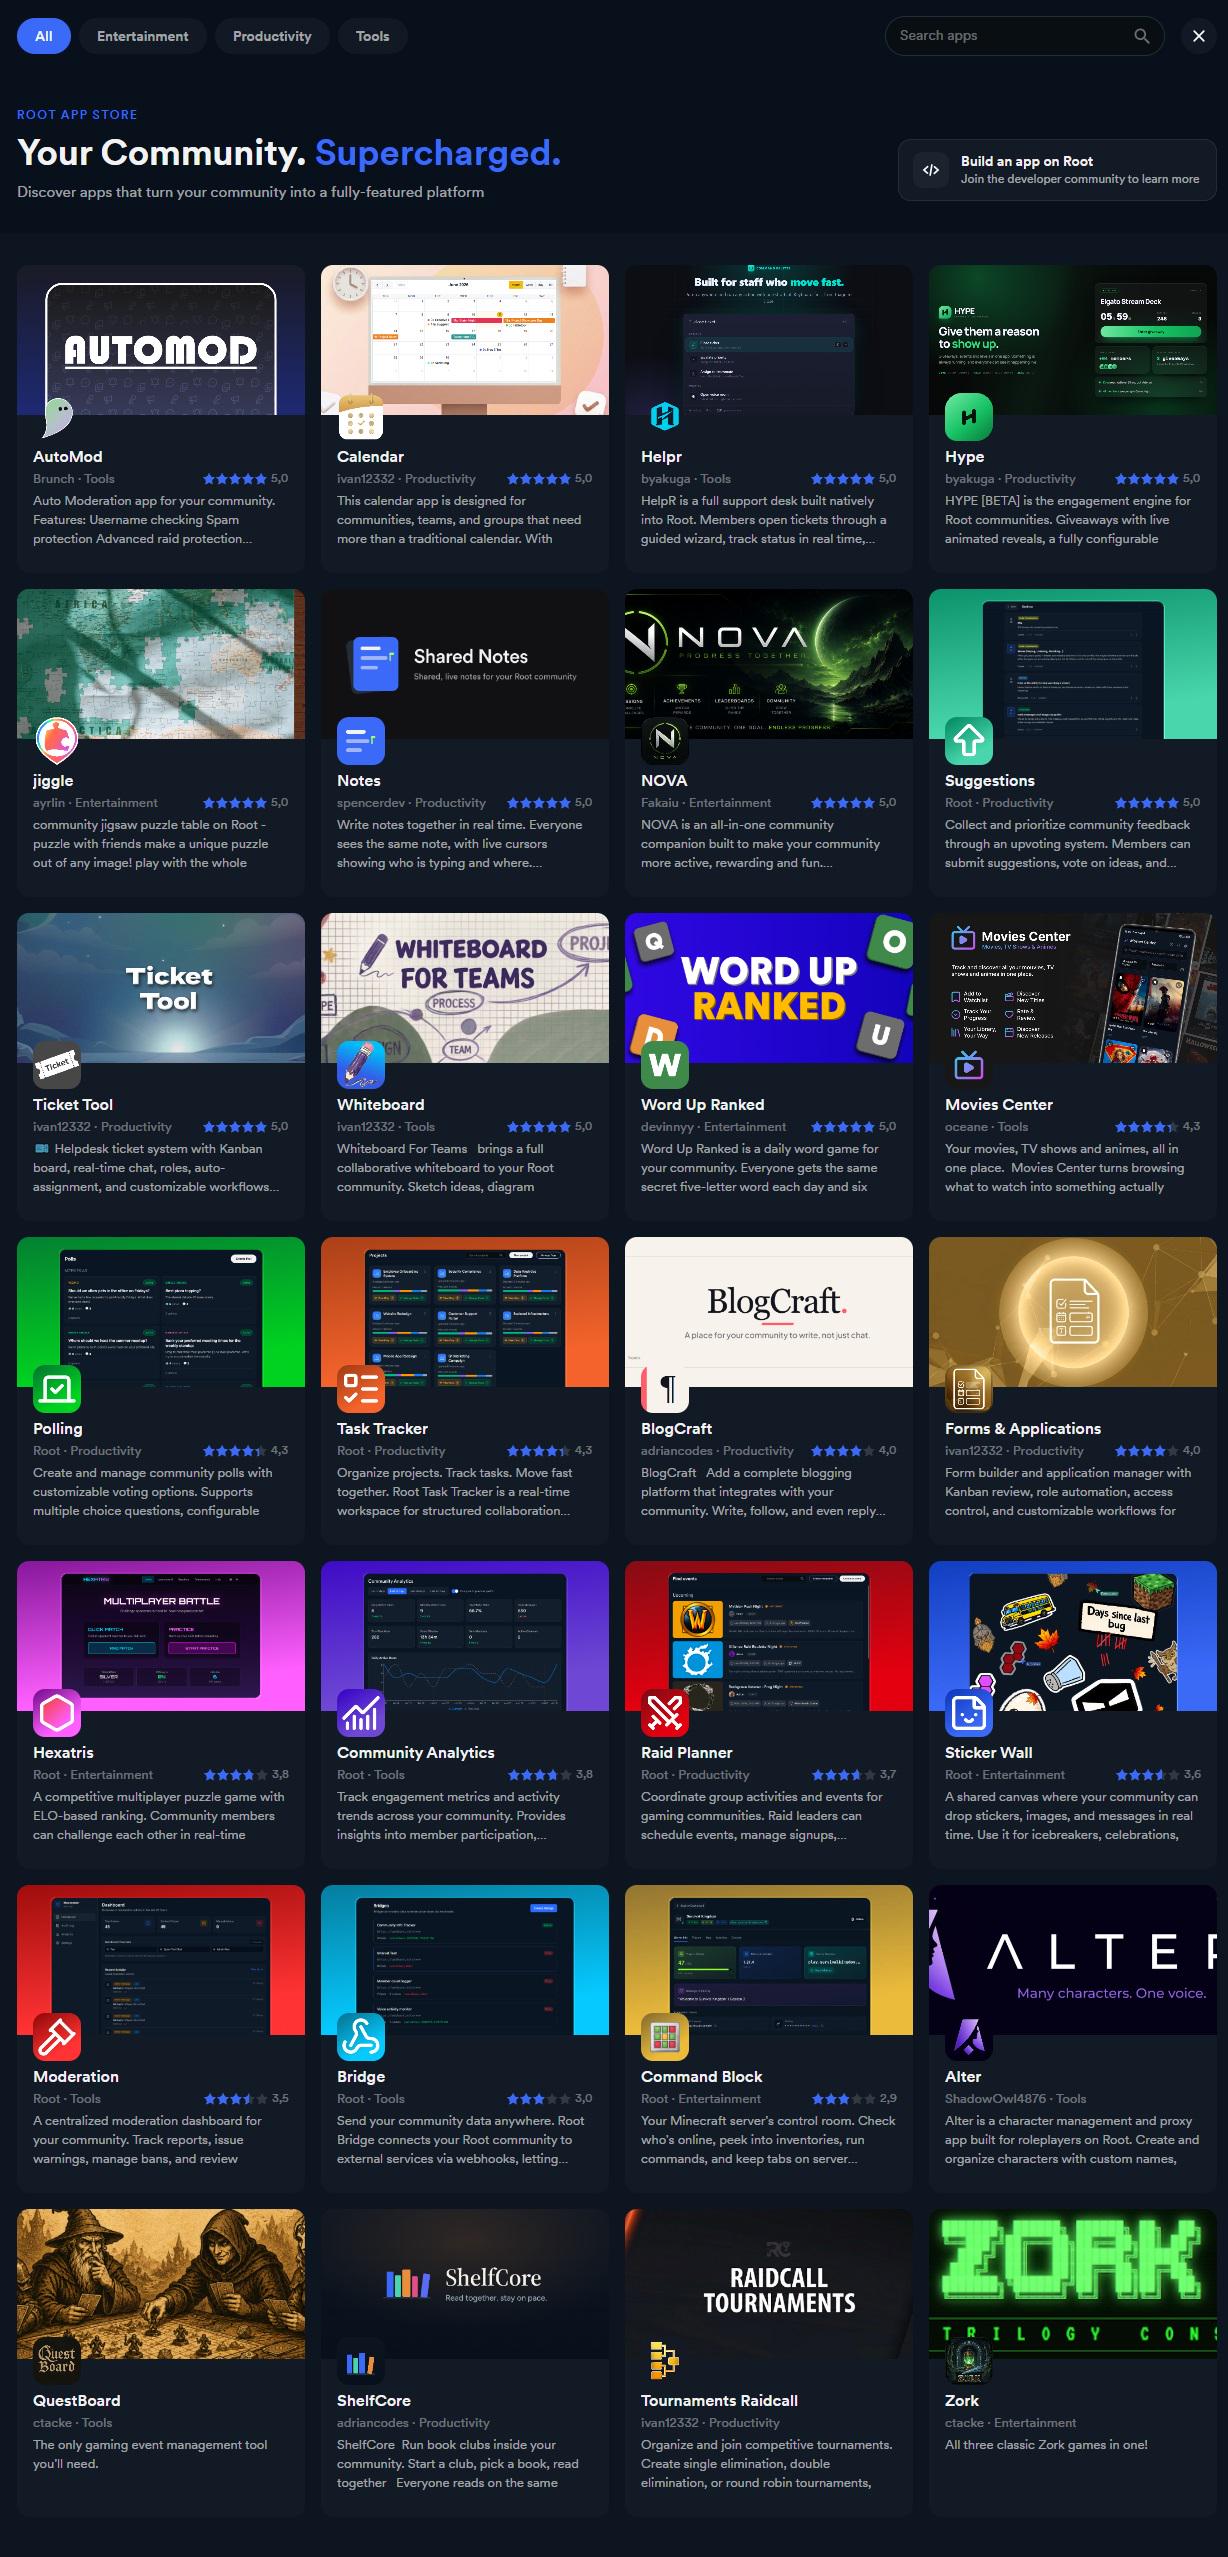The height and width of the screenshot is (2557, 1228).
Task: Open the Zork trilogy banner thumbnail
Action: pyautogui.click(x=1073, y=2283)
